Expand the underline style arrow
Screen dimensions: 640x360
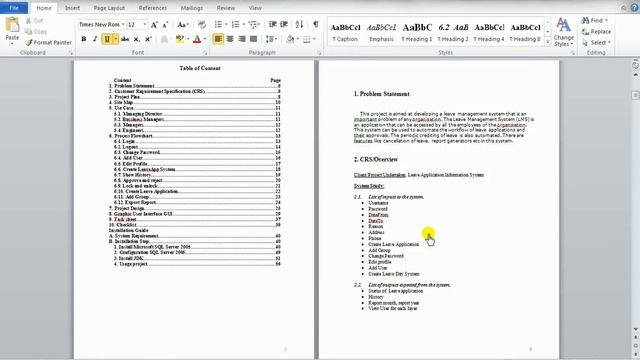(116, 39)
